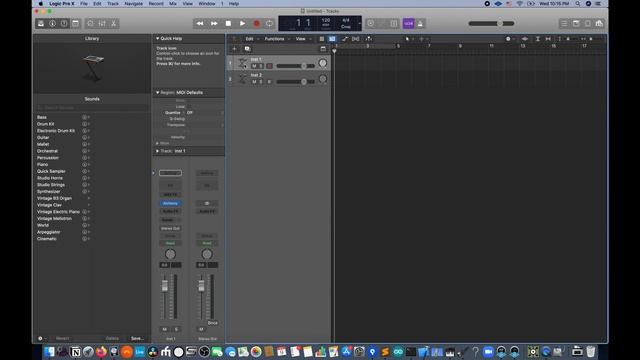Collapse the Region MIDI Defaults section
Viewport: 640px width, 360px height.
(x=158, y=93)
